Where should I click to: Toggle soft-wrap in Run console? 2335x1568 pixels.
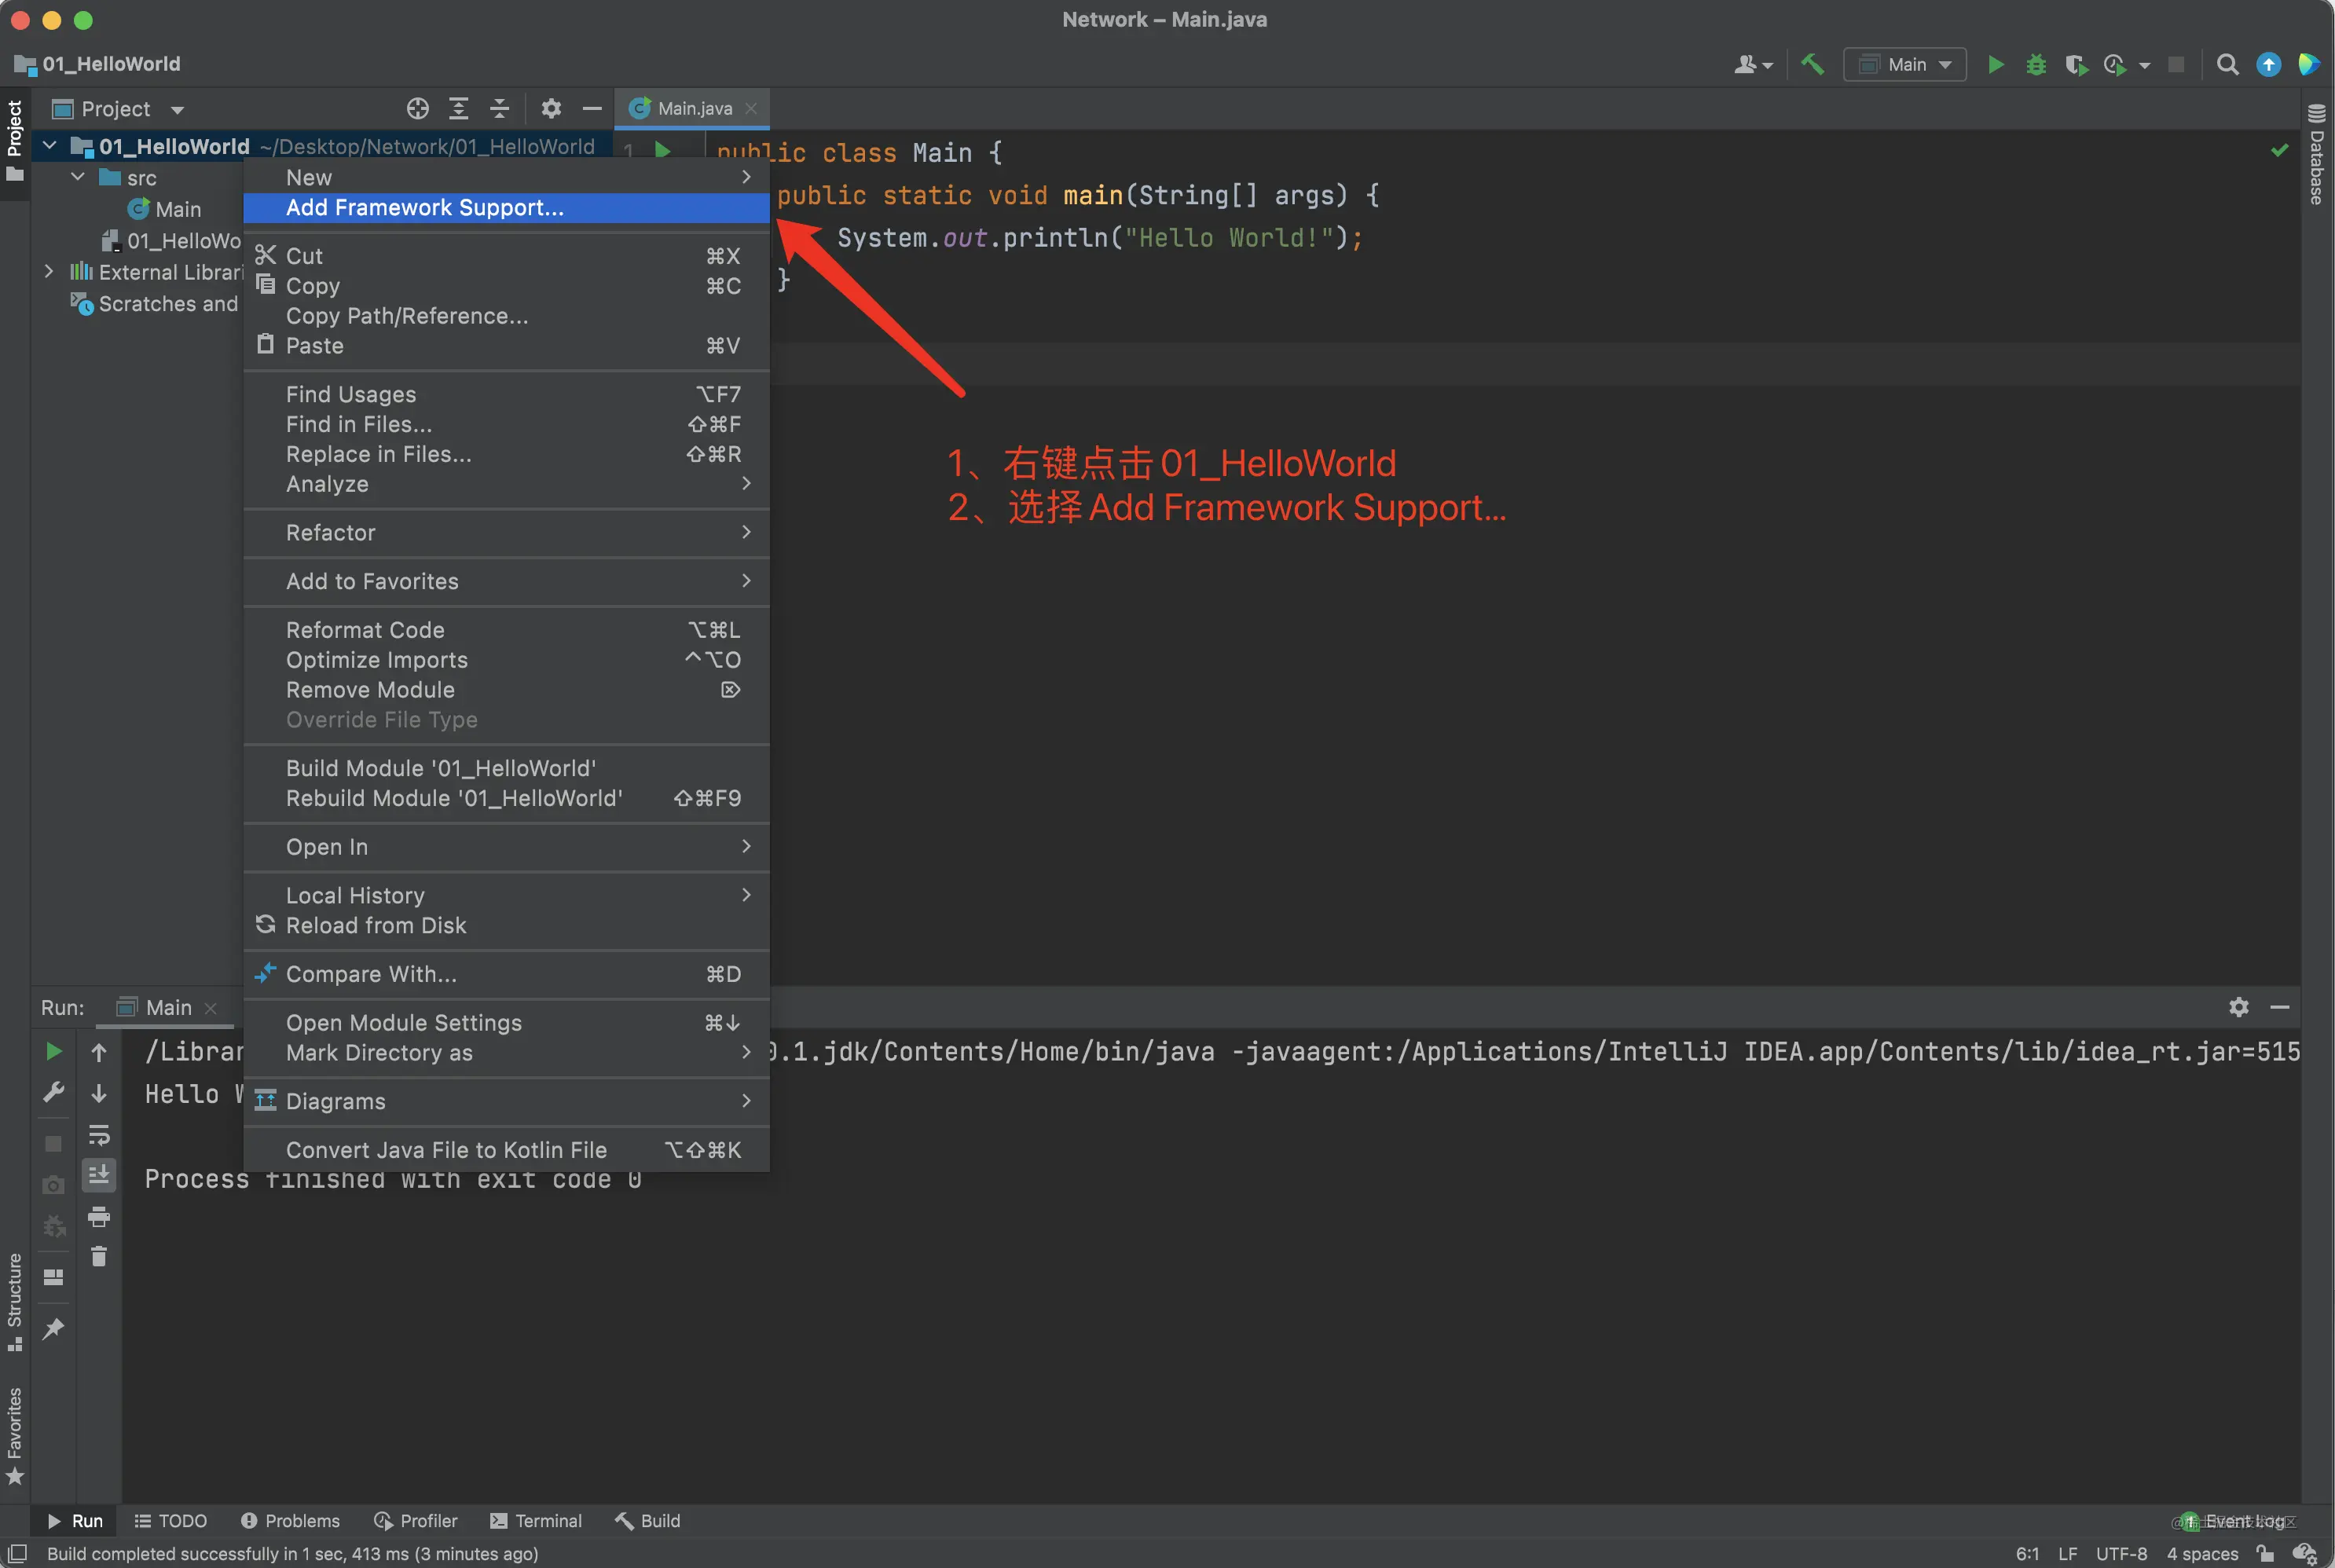[x=99, y=1134]
